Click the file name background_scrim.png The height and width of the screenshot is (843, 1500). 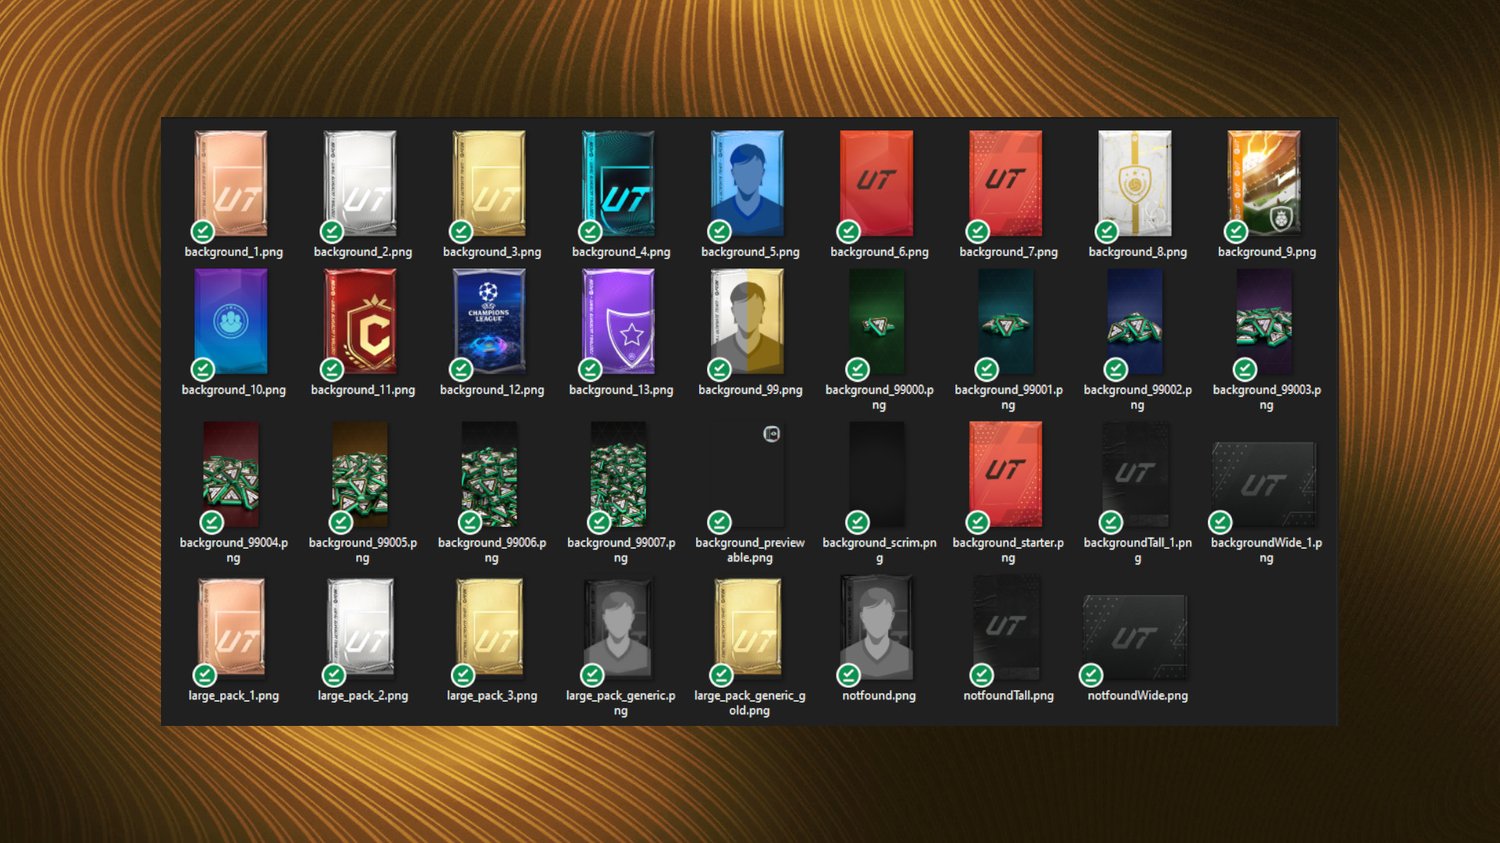[879, 550]
